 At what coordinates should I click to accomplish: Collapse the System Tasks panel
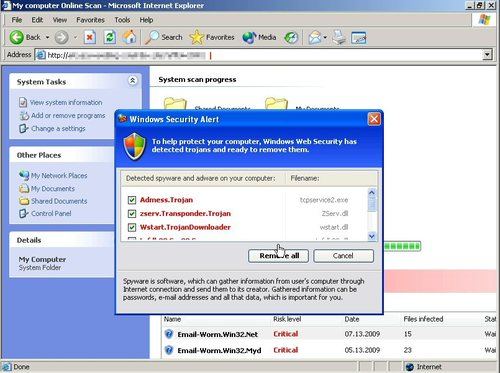point(132,80)
